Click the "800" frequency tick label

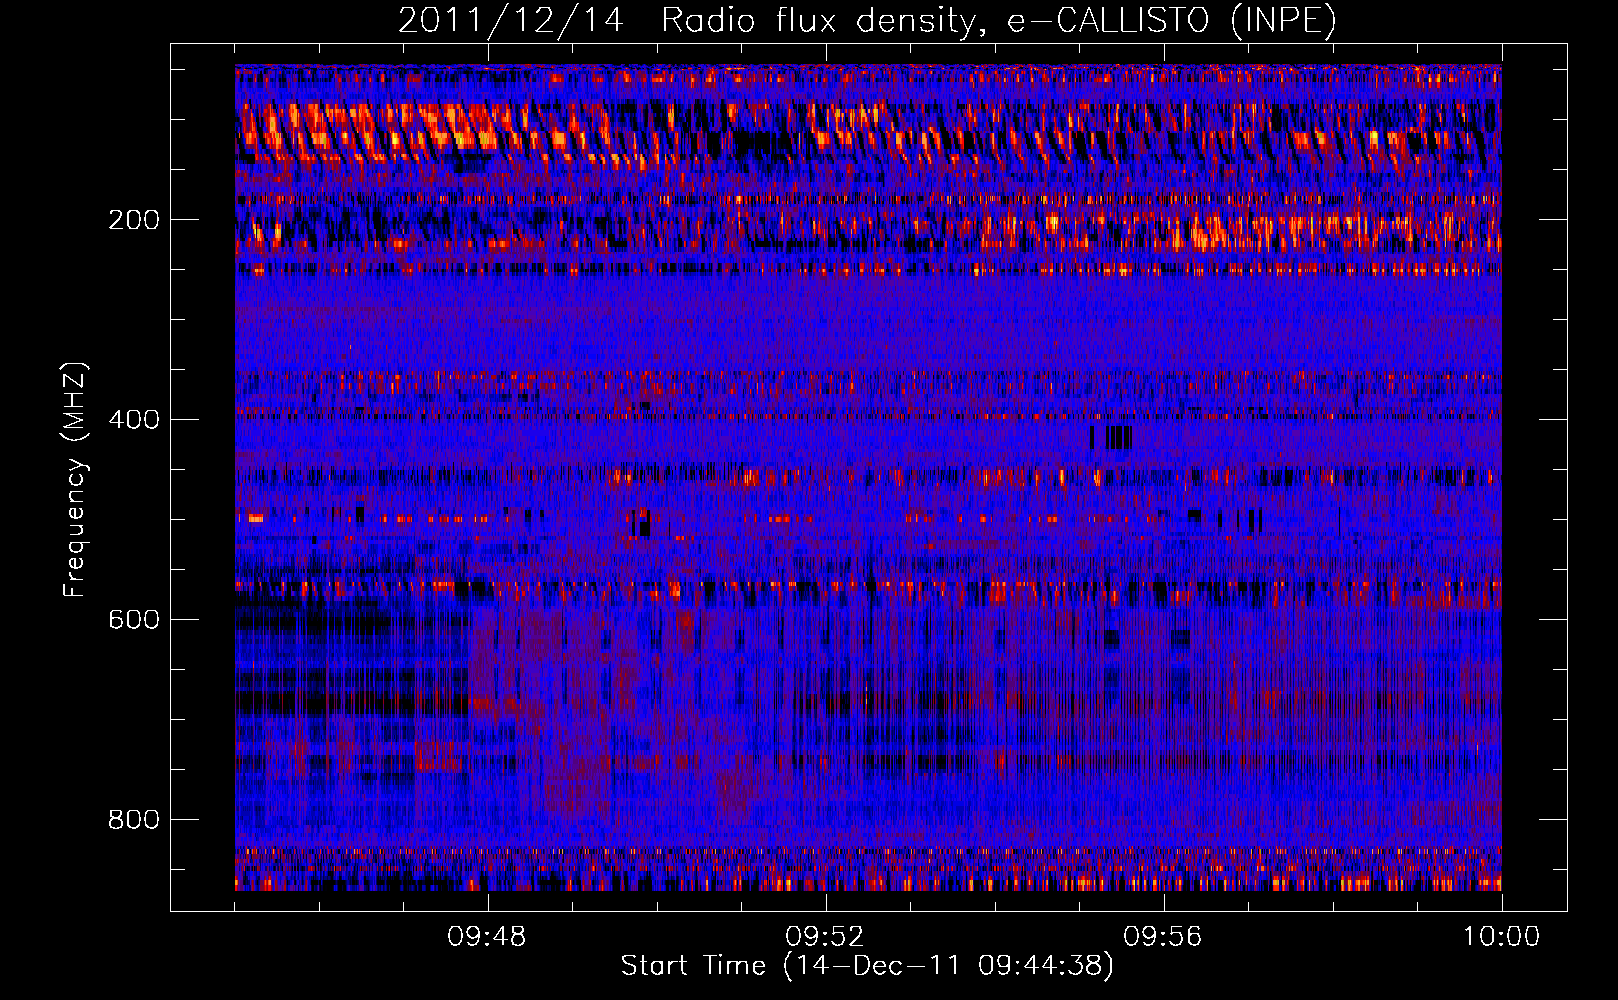point(134,820)
